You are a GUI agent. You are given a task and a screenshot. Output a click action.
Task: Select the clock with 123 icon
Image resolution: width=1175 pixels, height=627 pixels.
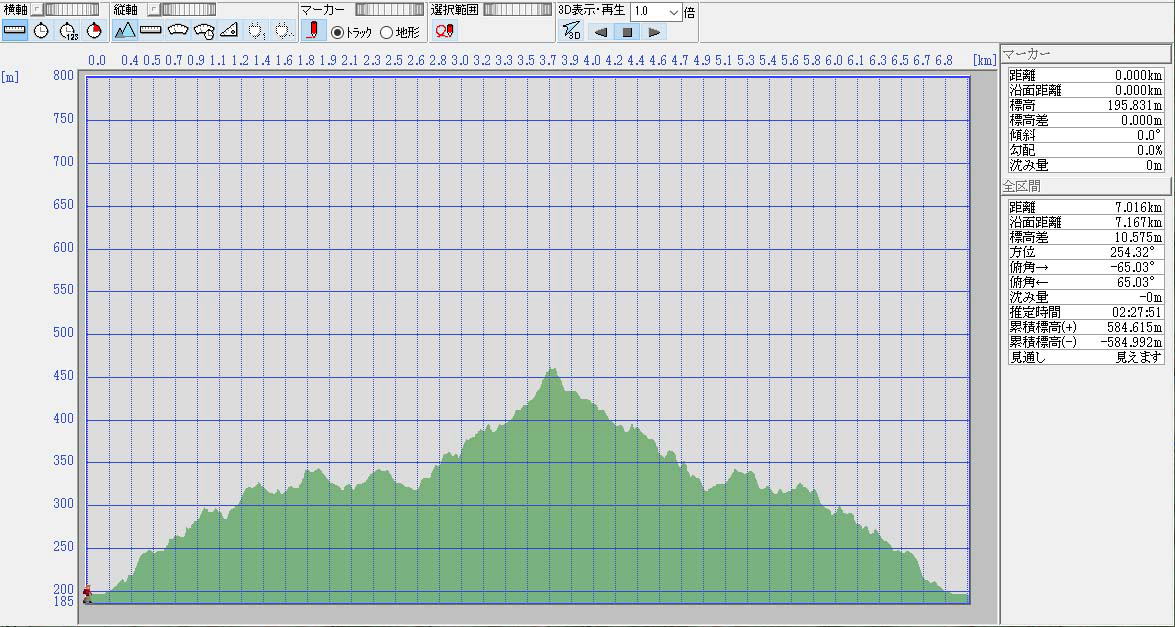(x=68, y=30)
